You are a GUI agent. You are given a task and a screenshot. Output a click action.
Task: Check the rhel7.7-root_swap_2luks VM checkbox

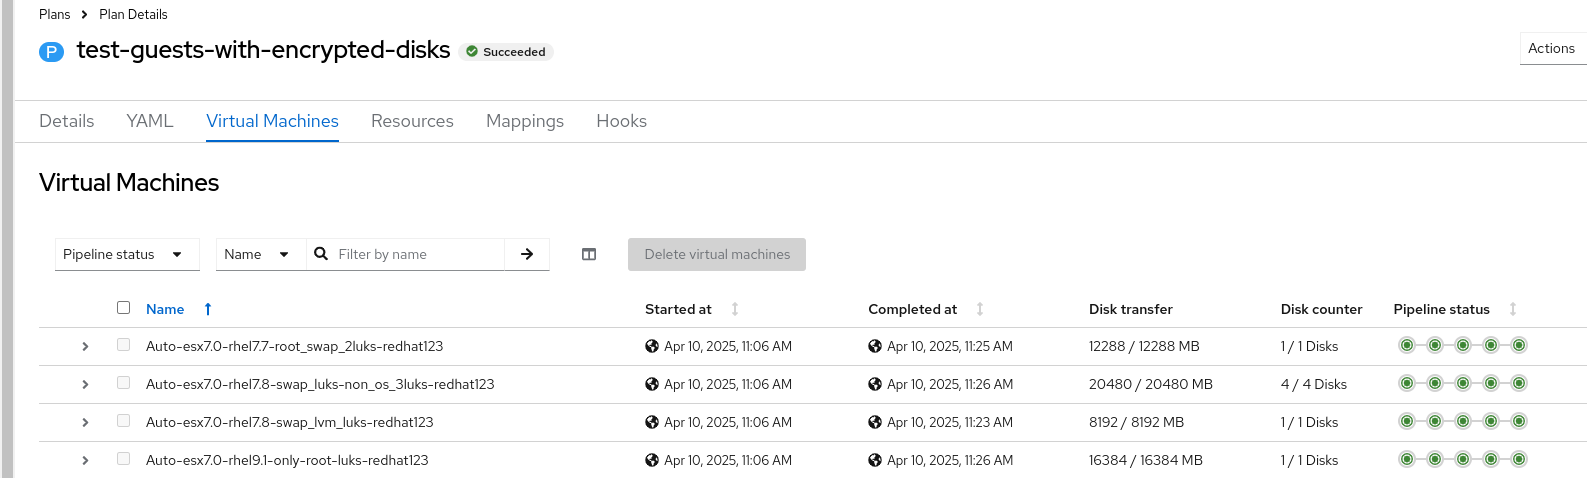pos(124,345)
